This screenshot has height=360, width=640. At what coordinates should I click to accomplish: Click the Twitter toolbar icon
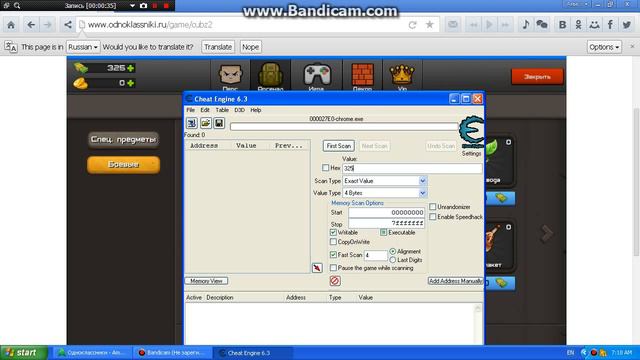pos(627,25)
